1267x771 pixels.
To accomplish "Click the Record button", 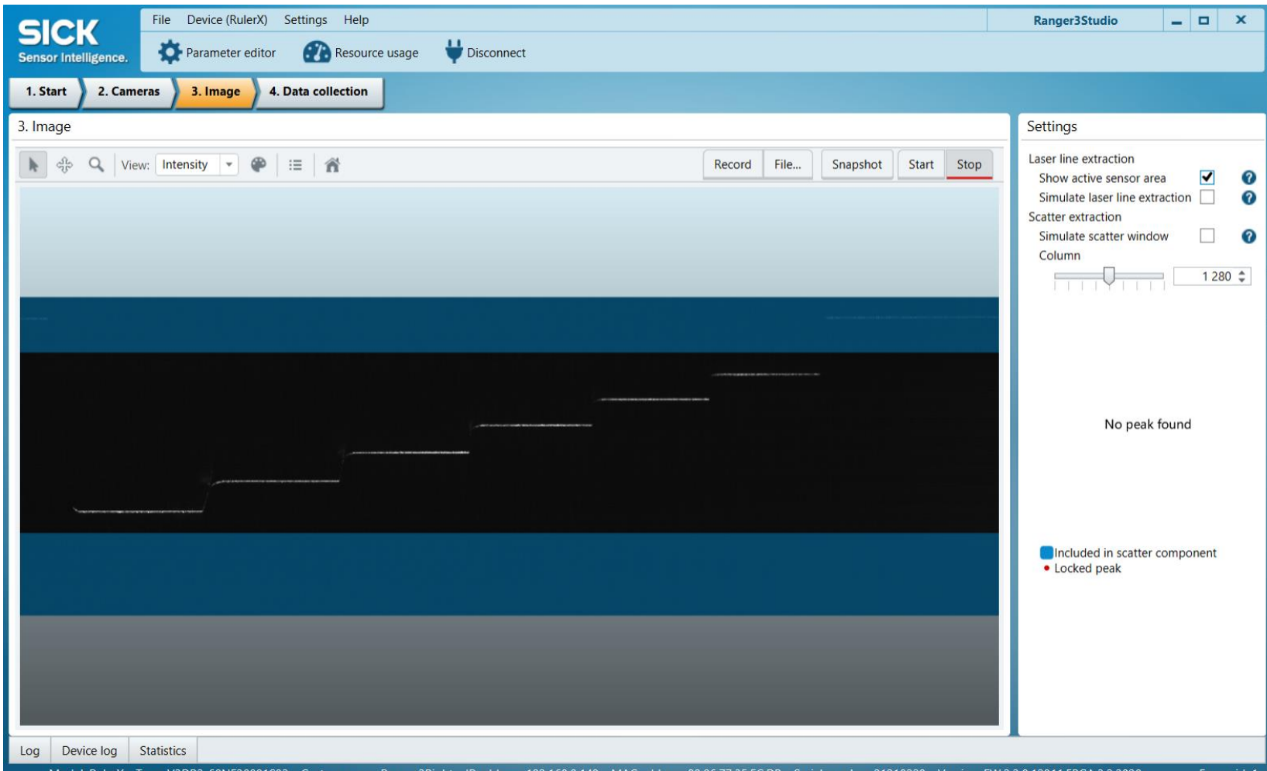I will 733,165.
